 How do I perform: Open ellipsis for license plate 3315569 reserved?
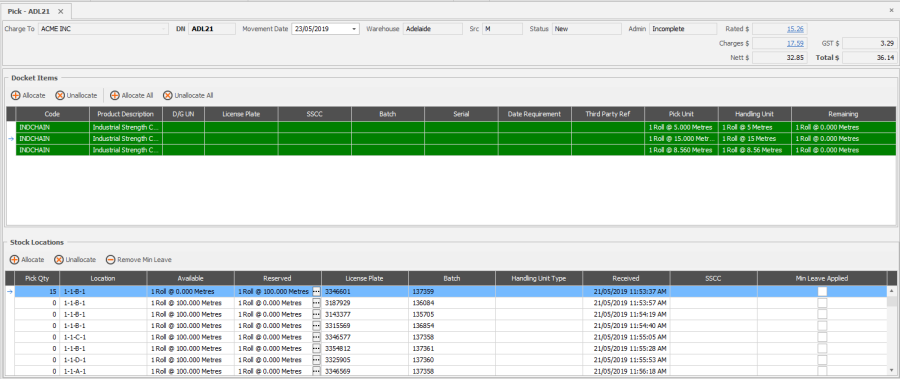coord(316,326)
